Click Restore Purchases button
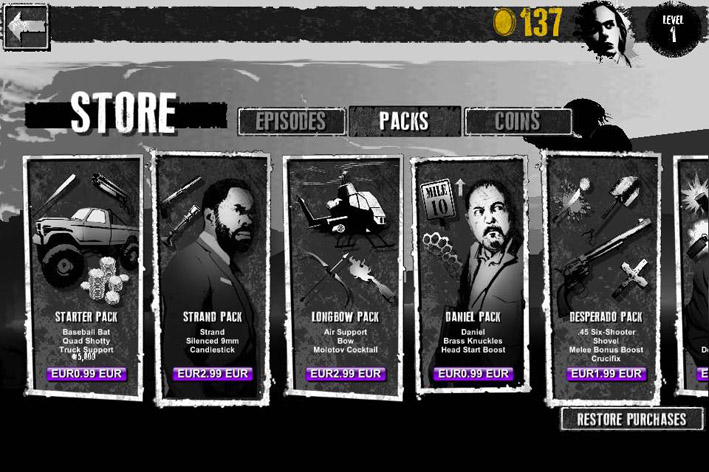Image resolution: width=709 pixels, height=472 pixels. tap(632, 419)
